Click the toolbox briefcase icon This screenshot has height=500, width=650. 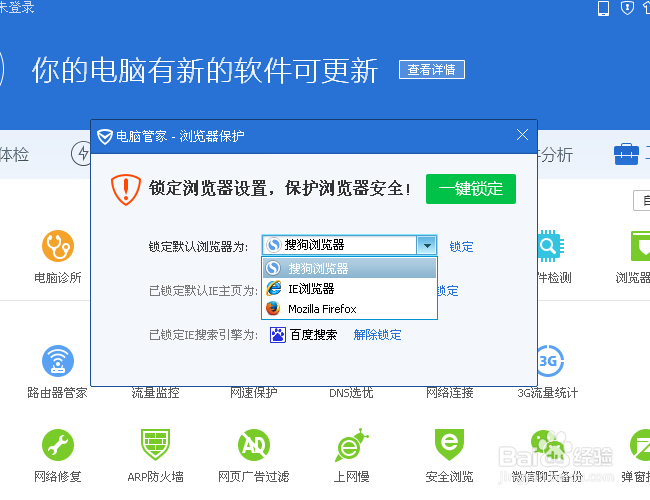pos(626,155)
